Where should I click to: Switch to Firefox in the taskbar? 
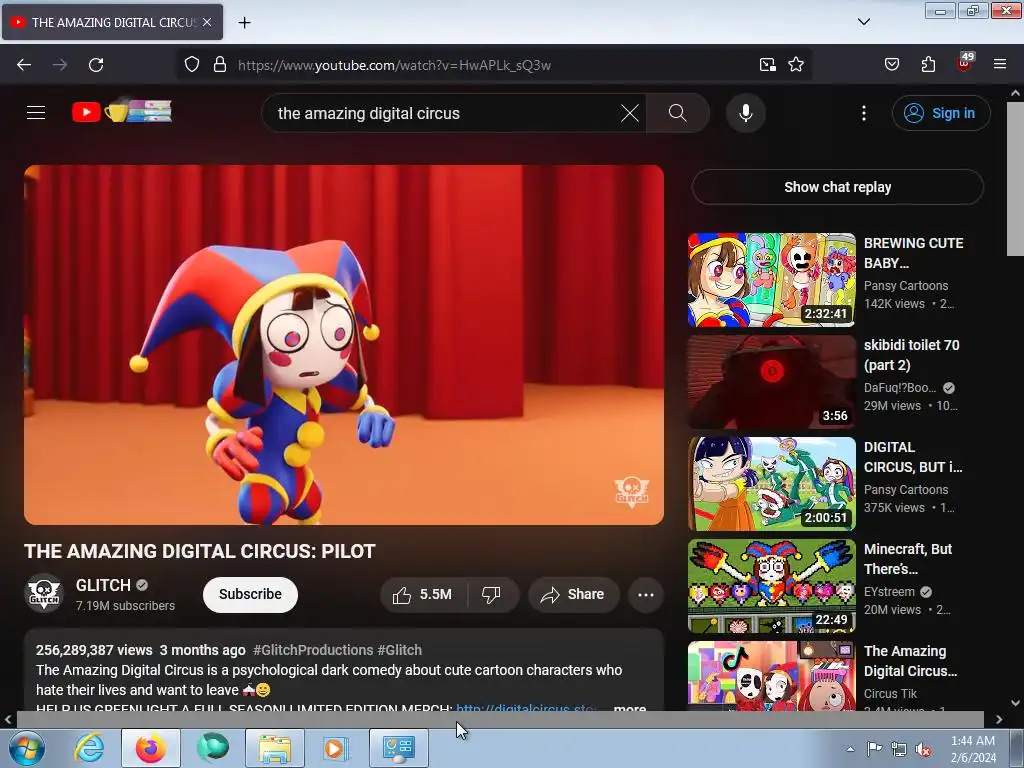[151, 748]
